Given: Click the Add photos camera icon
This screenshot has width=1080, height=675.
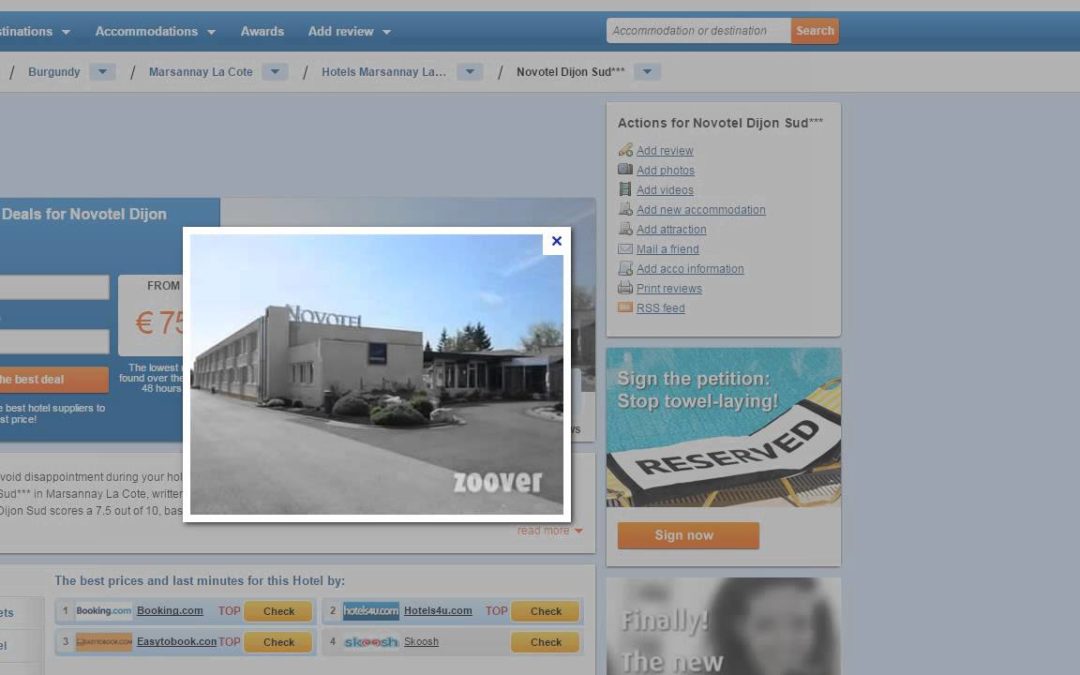Looking at the screenshot, I should pyautogui.click(x=625, y=170).
